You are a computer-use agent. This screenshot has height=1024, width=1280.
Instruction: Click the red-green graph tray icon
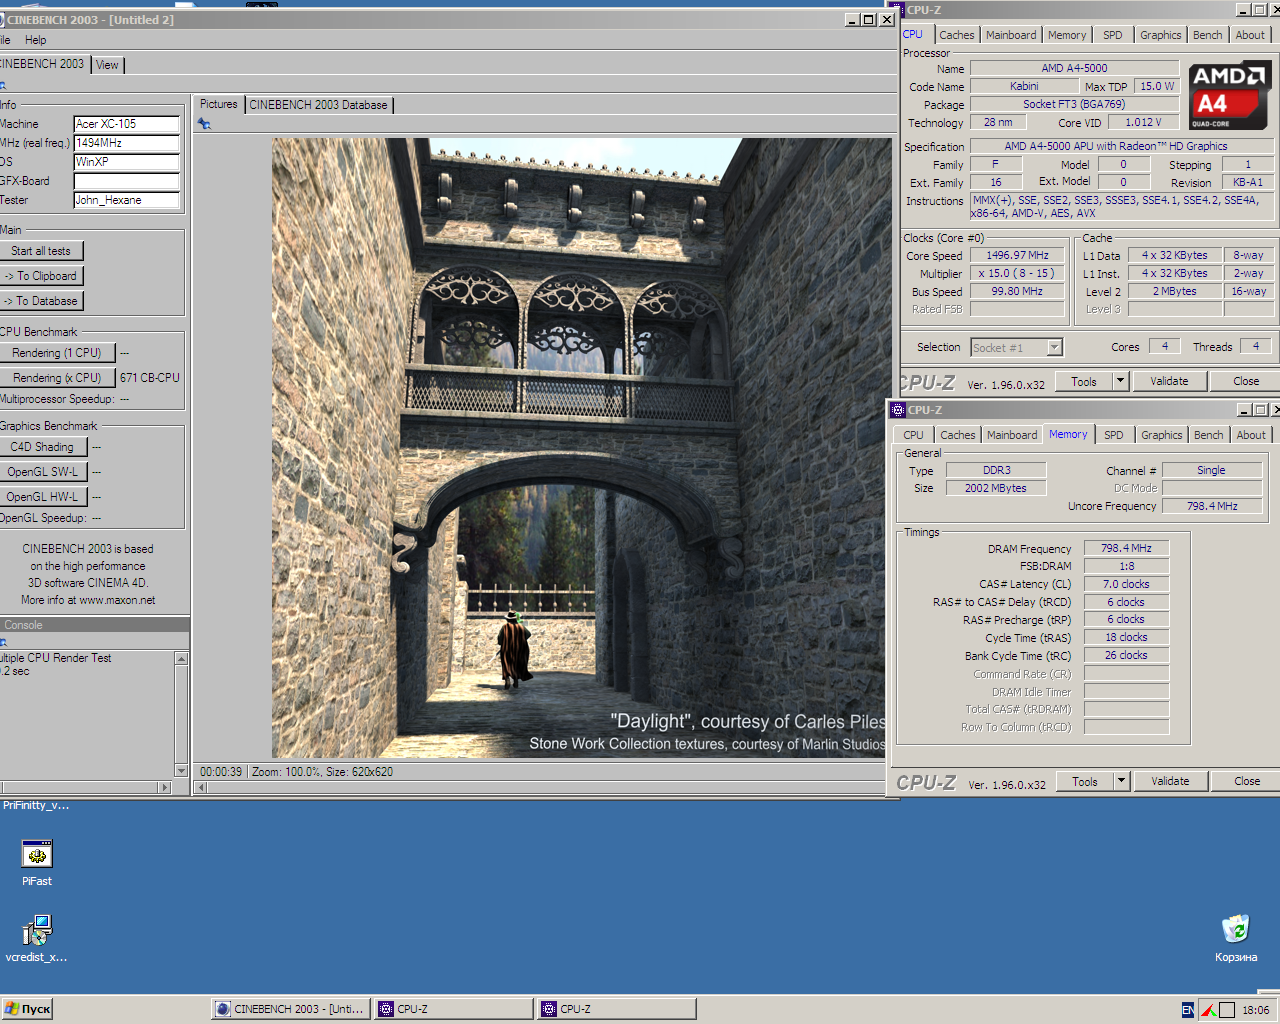coord(1208,1010)
